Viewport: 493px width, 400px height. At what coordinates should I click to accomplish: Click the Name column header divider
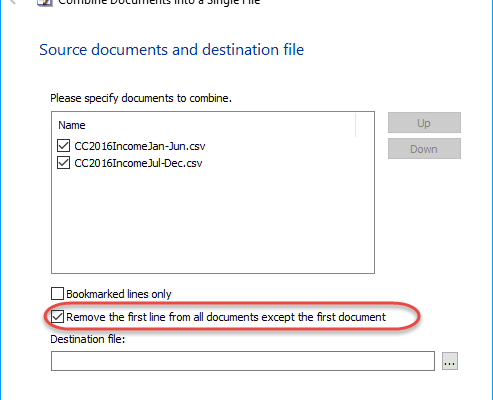click(x=355, y=125)
